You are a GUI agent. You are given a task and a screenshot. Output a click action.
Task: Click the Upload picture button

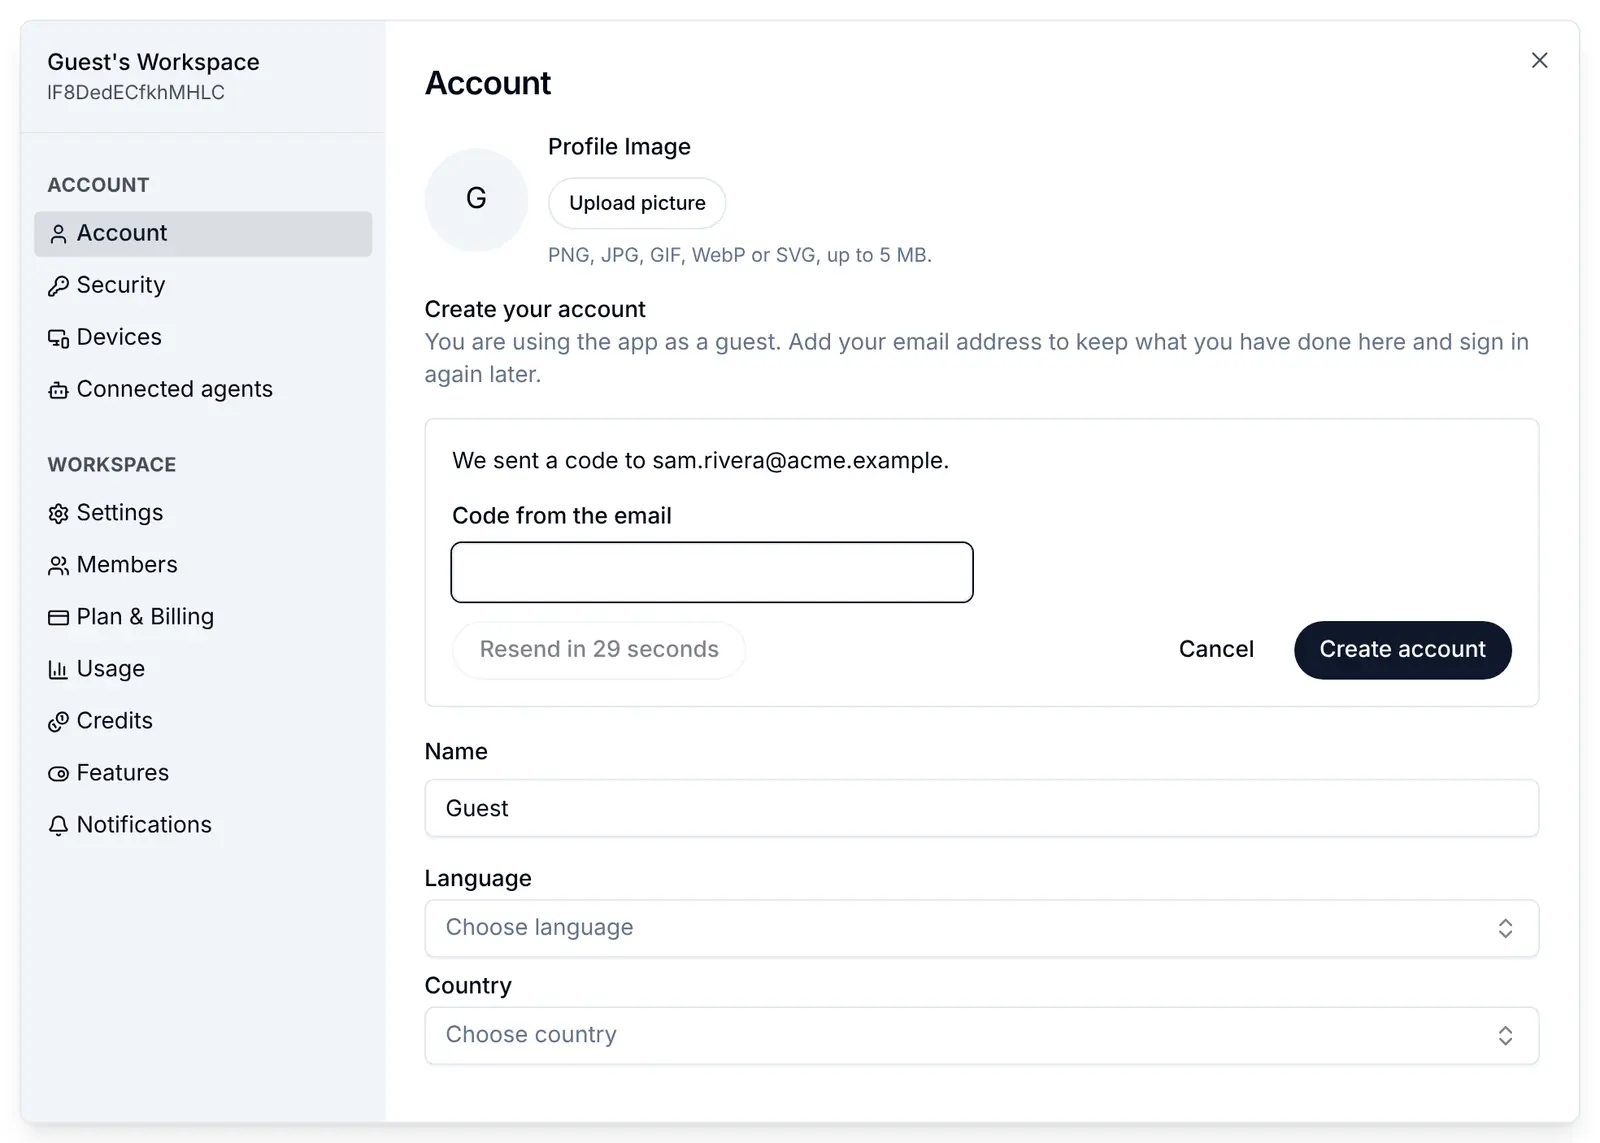[x=637, y=203]
